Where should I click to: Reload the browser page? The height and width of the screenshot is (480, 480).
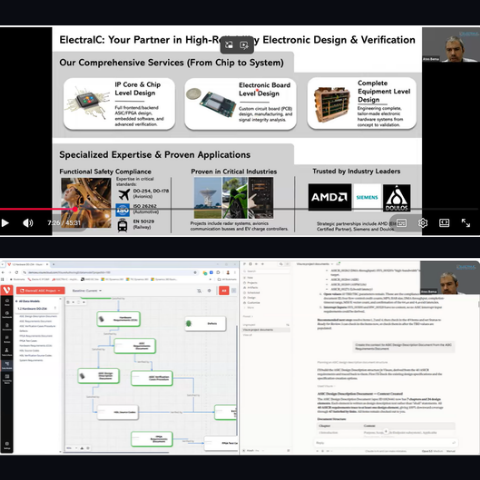tap(17, 272)
